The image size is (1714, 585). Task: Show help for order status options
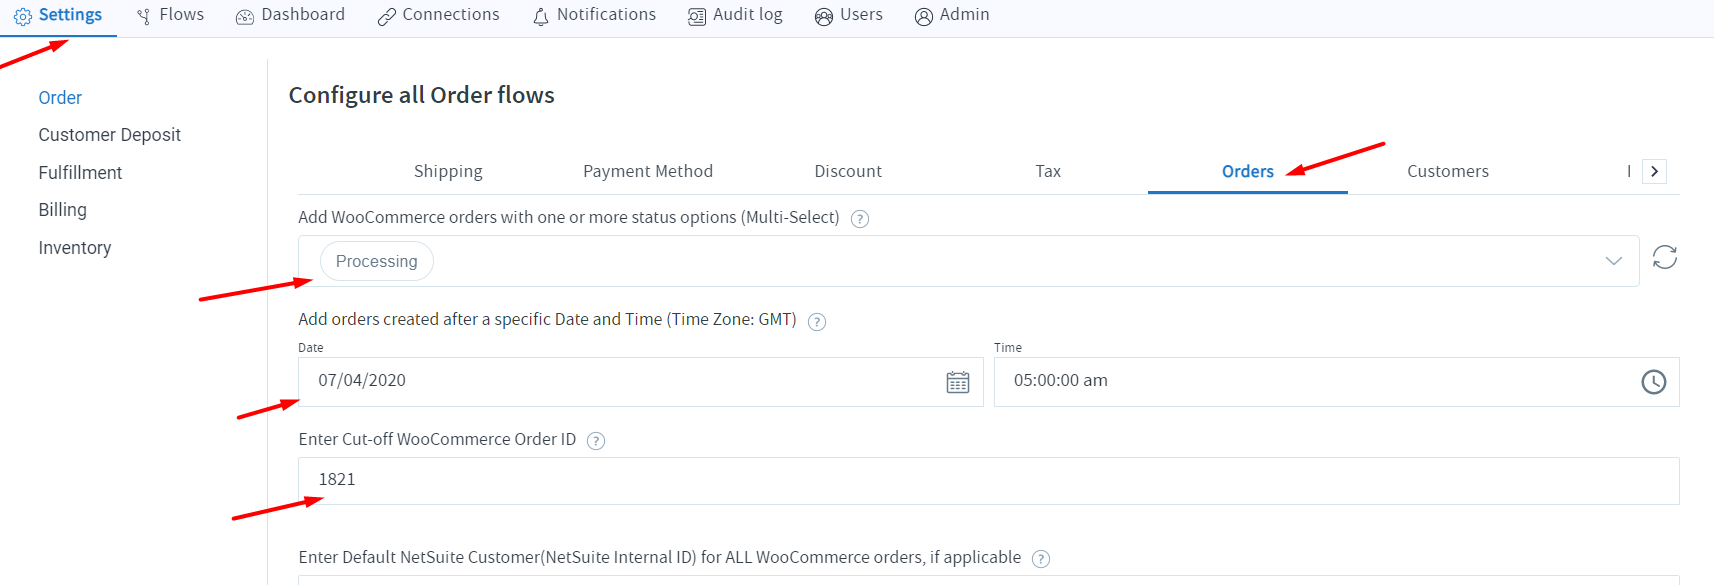(860, 219)
